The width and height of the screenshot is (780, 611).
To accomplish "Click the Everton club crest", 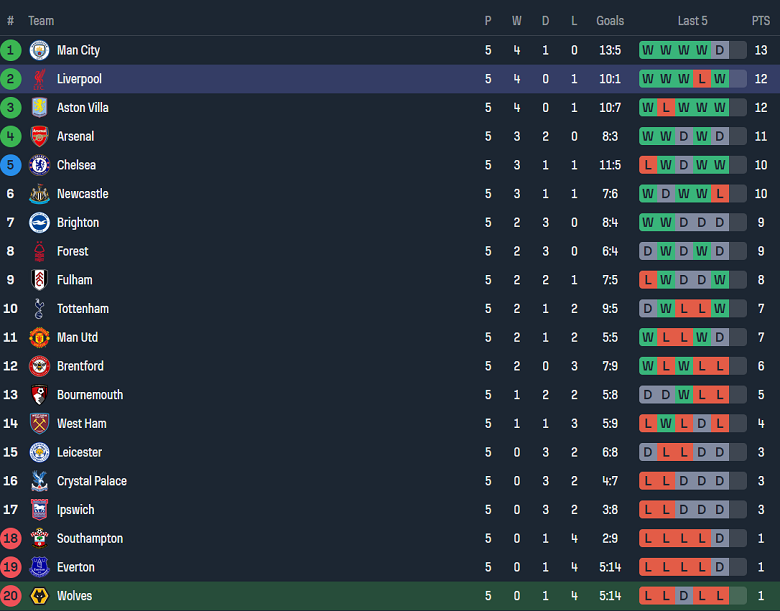I will (39, 567).
